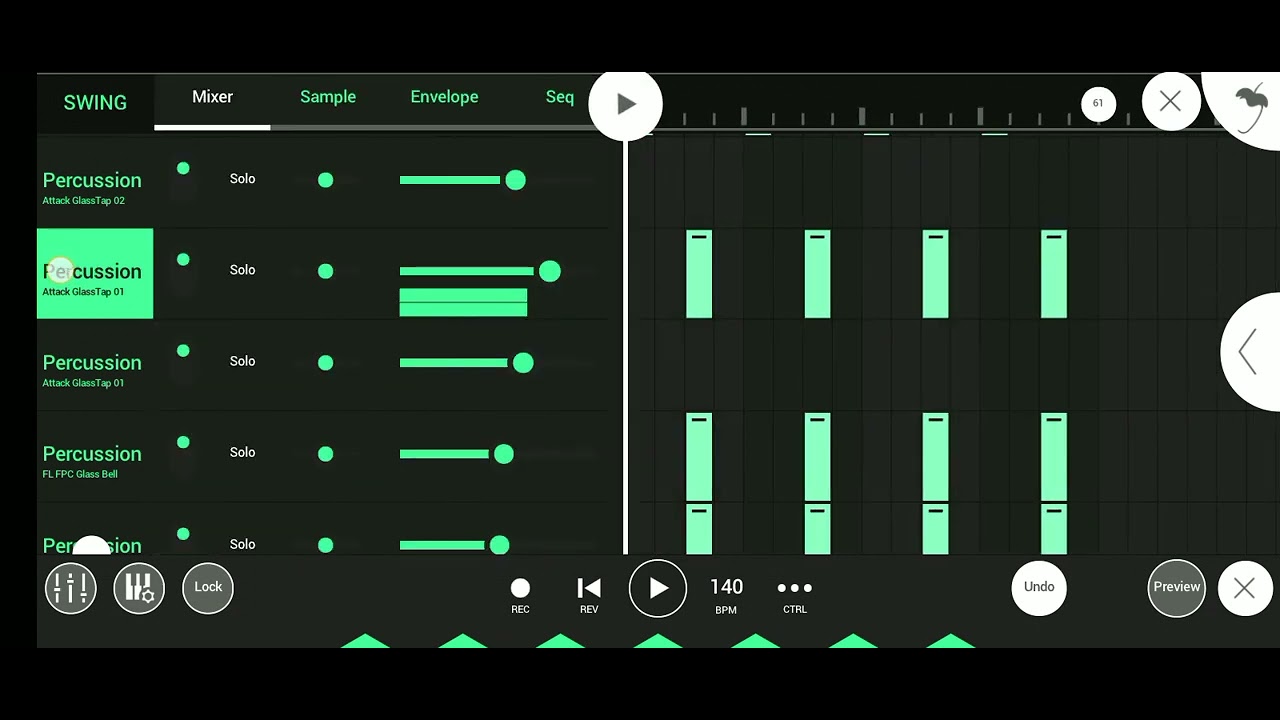
Task: Click the volume slider handle of Attack GlassTap 02
Action: click(x=515, y=180)
